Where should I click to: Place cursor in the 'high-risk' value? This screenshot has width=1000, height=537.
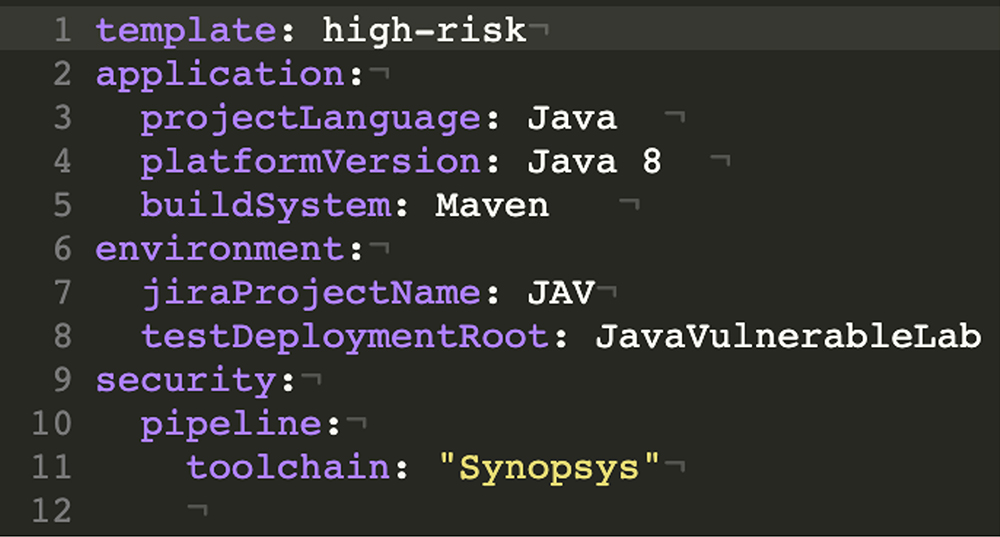(x=424, y=31)
